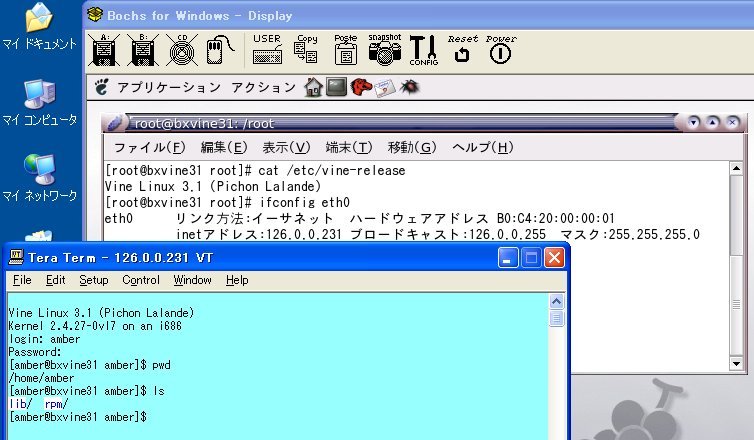
Task: Click the Bochs floppy B: drive icon
Action: point(143,50)
